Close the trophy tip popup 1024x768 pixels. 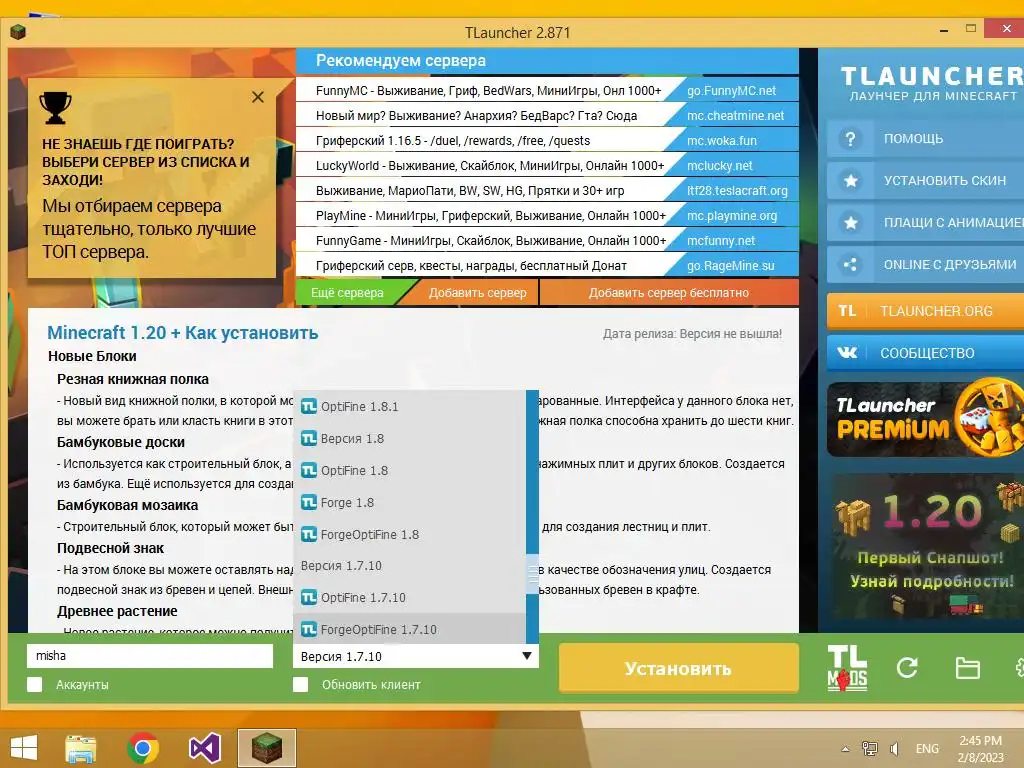tap(258, 97)
